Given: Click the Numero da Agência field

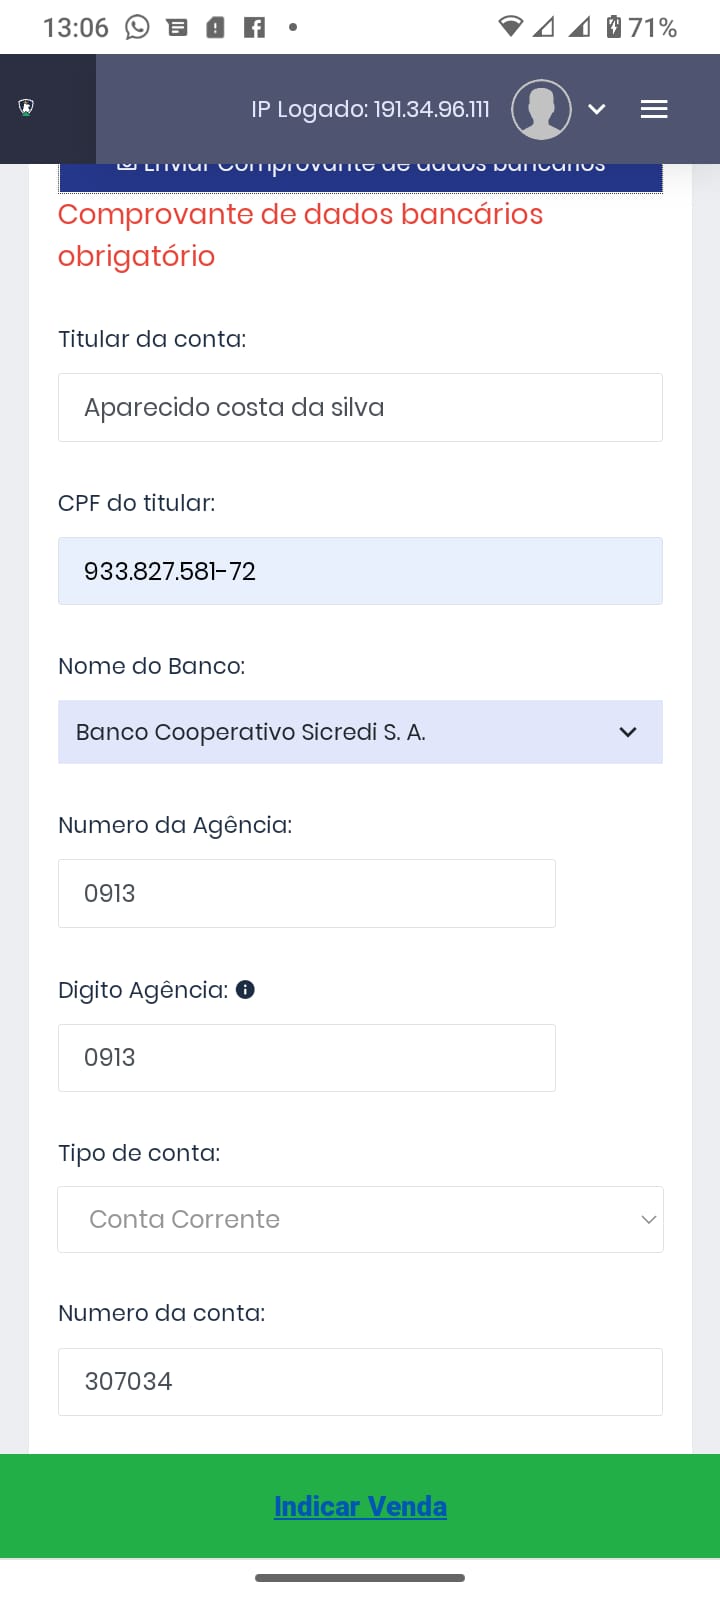Looking at the screenshot, I should tap(306, 893).
